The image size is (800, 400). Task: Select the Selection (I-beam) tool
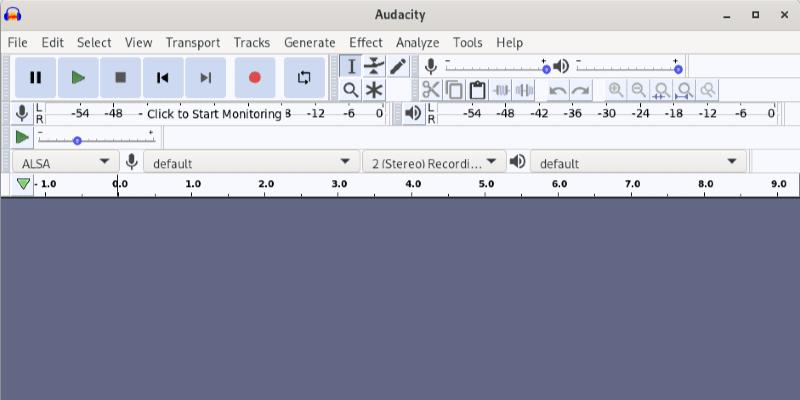click(x=351, y=66)
